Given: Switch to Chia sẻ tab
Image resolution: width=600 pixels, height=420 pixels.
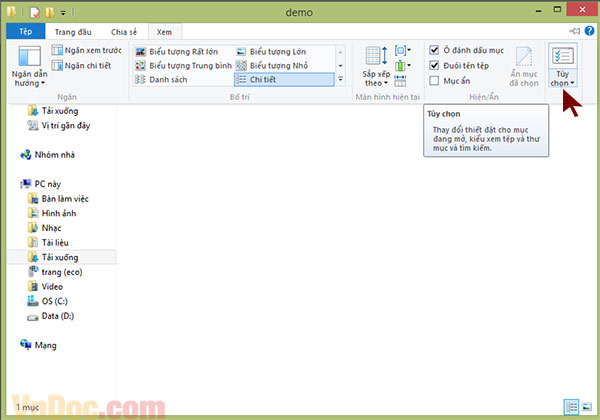Looking at the screenshot, I should 124,32.
